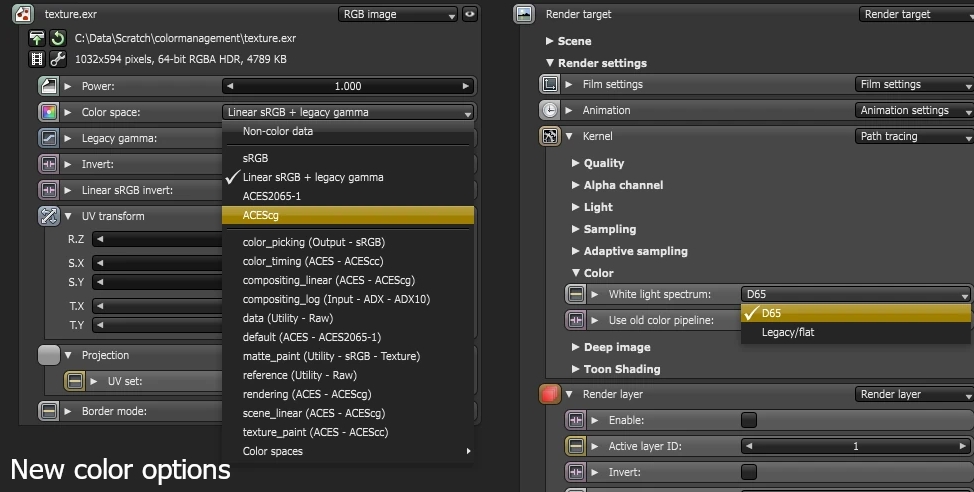Toggle the Render layer Enable checkbox
Image resolution: width=974 pixels, height=492 pixels.
click(748, 420)
